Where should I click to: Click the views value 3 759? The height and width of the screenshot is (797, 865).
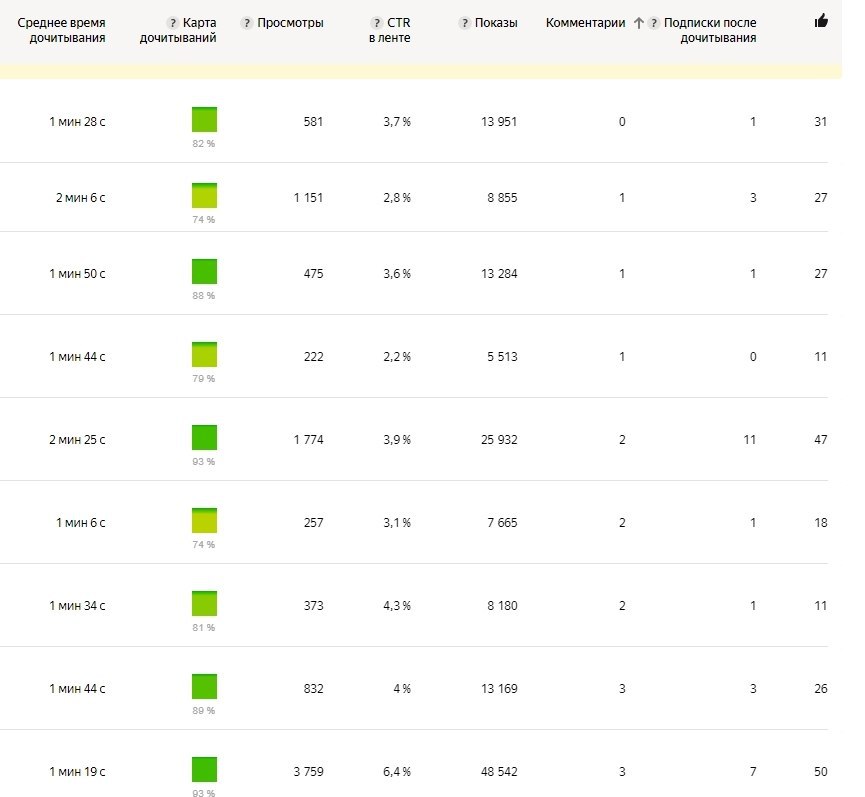pos(308,772)
